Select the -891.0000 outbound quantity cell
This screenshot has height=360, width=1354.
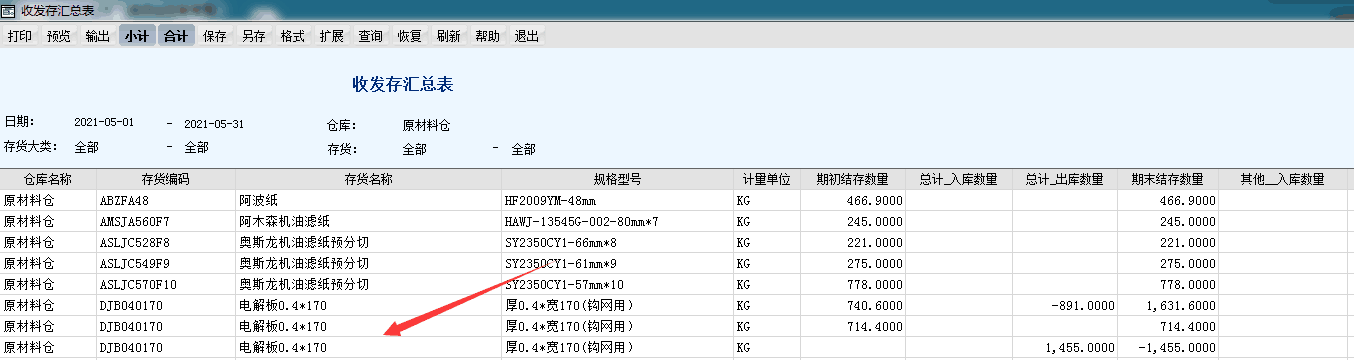point(1065,306)
